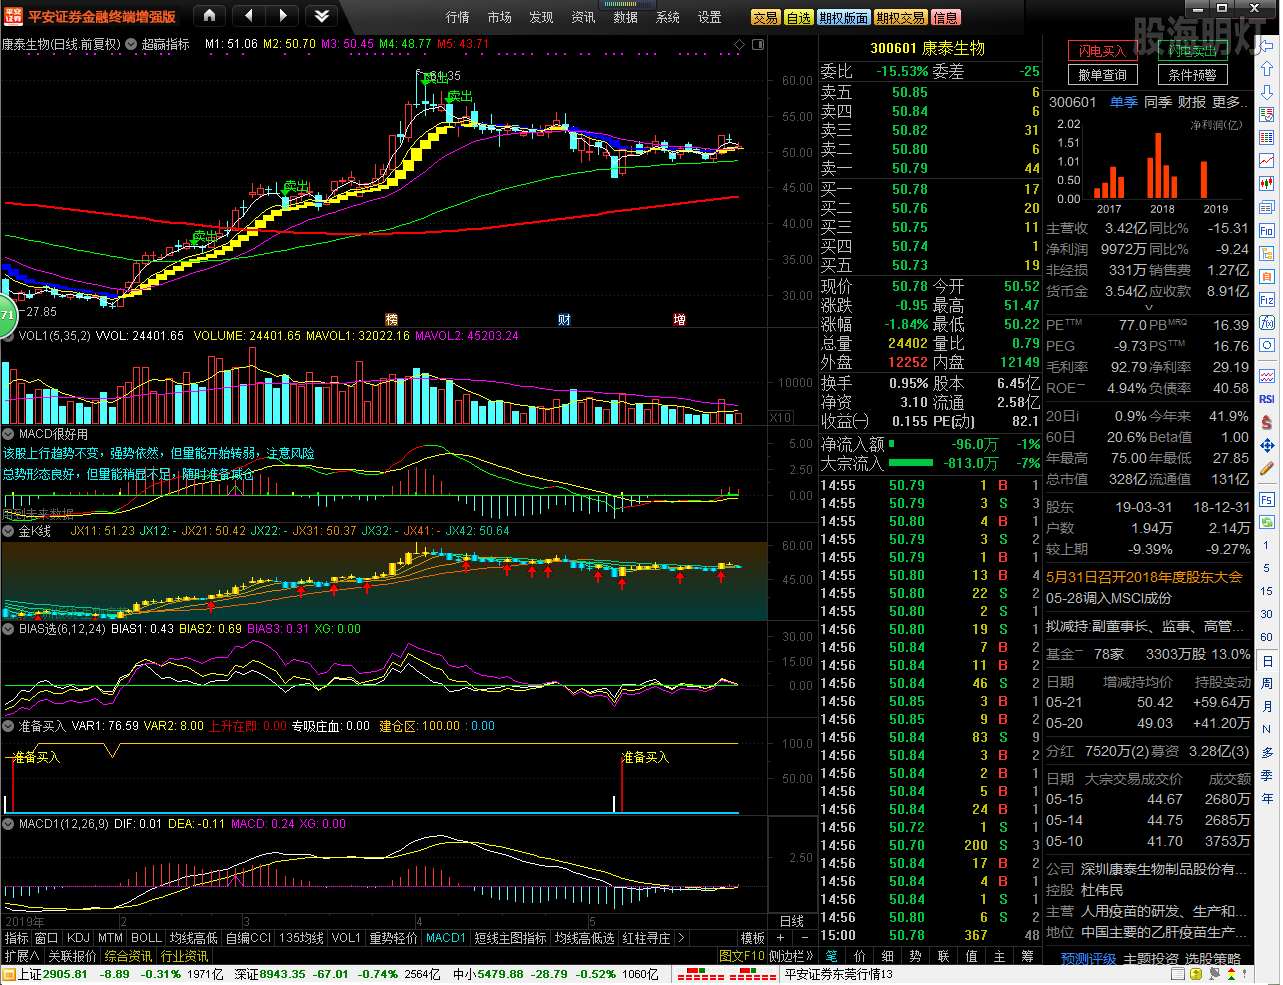Open the 设置 menu
The image size is (1283, 985).
tap(710, 17)
